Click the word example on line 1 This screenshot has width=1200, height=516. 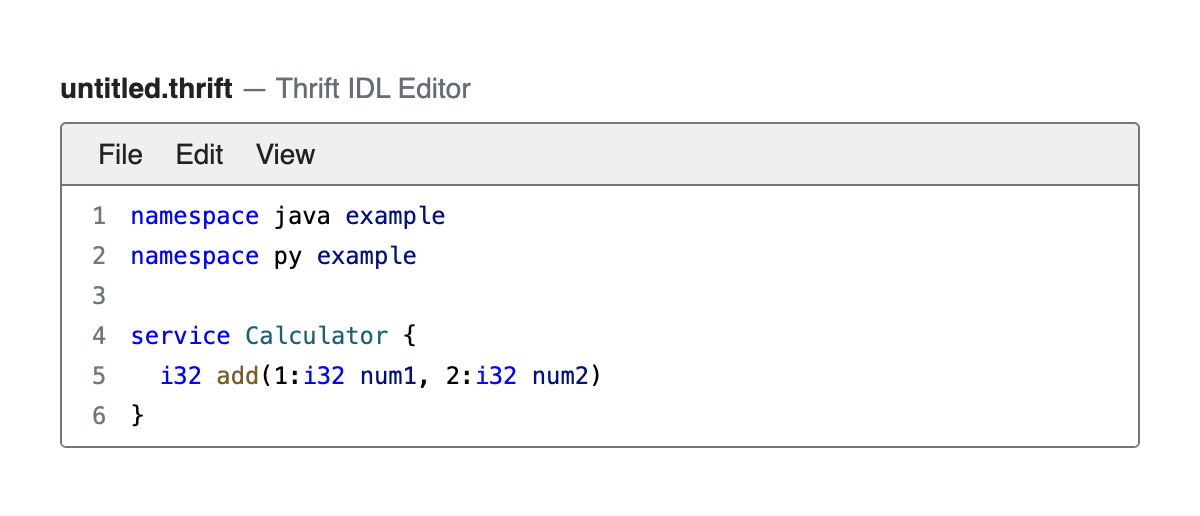tap(395, 216)
